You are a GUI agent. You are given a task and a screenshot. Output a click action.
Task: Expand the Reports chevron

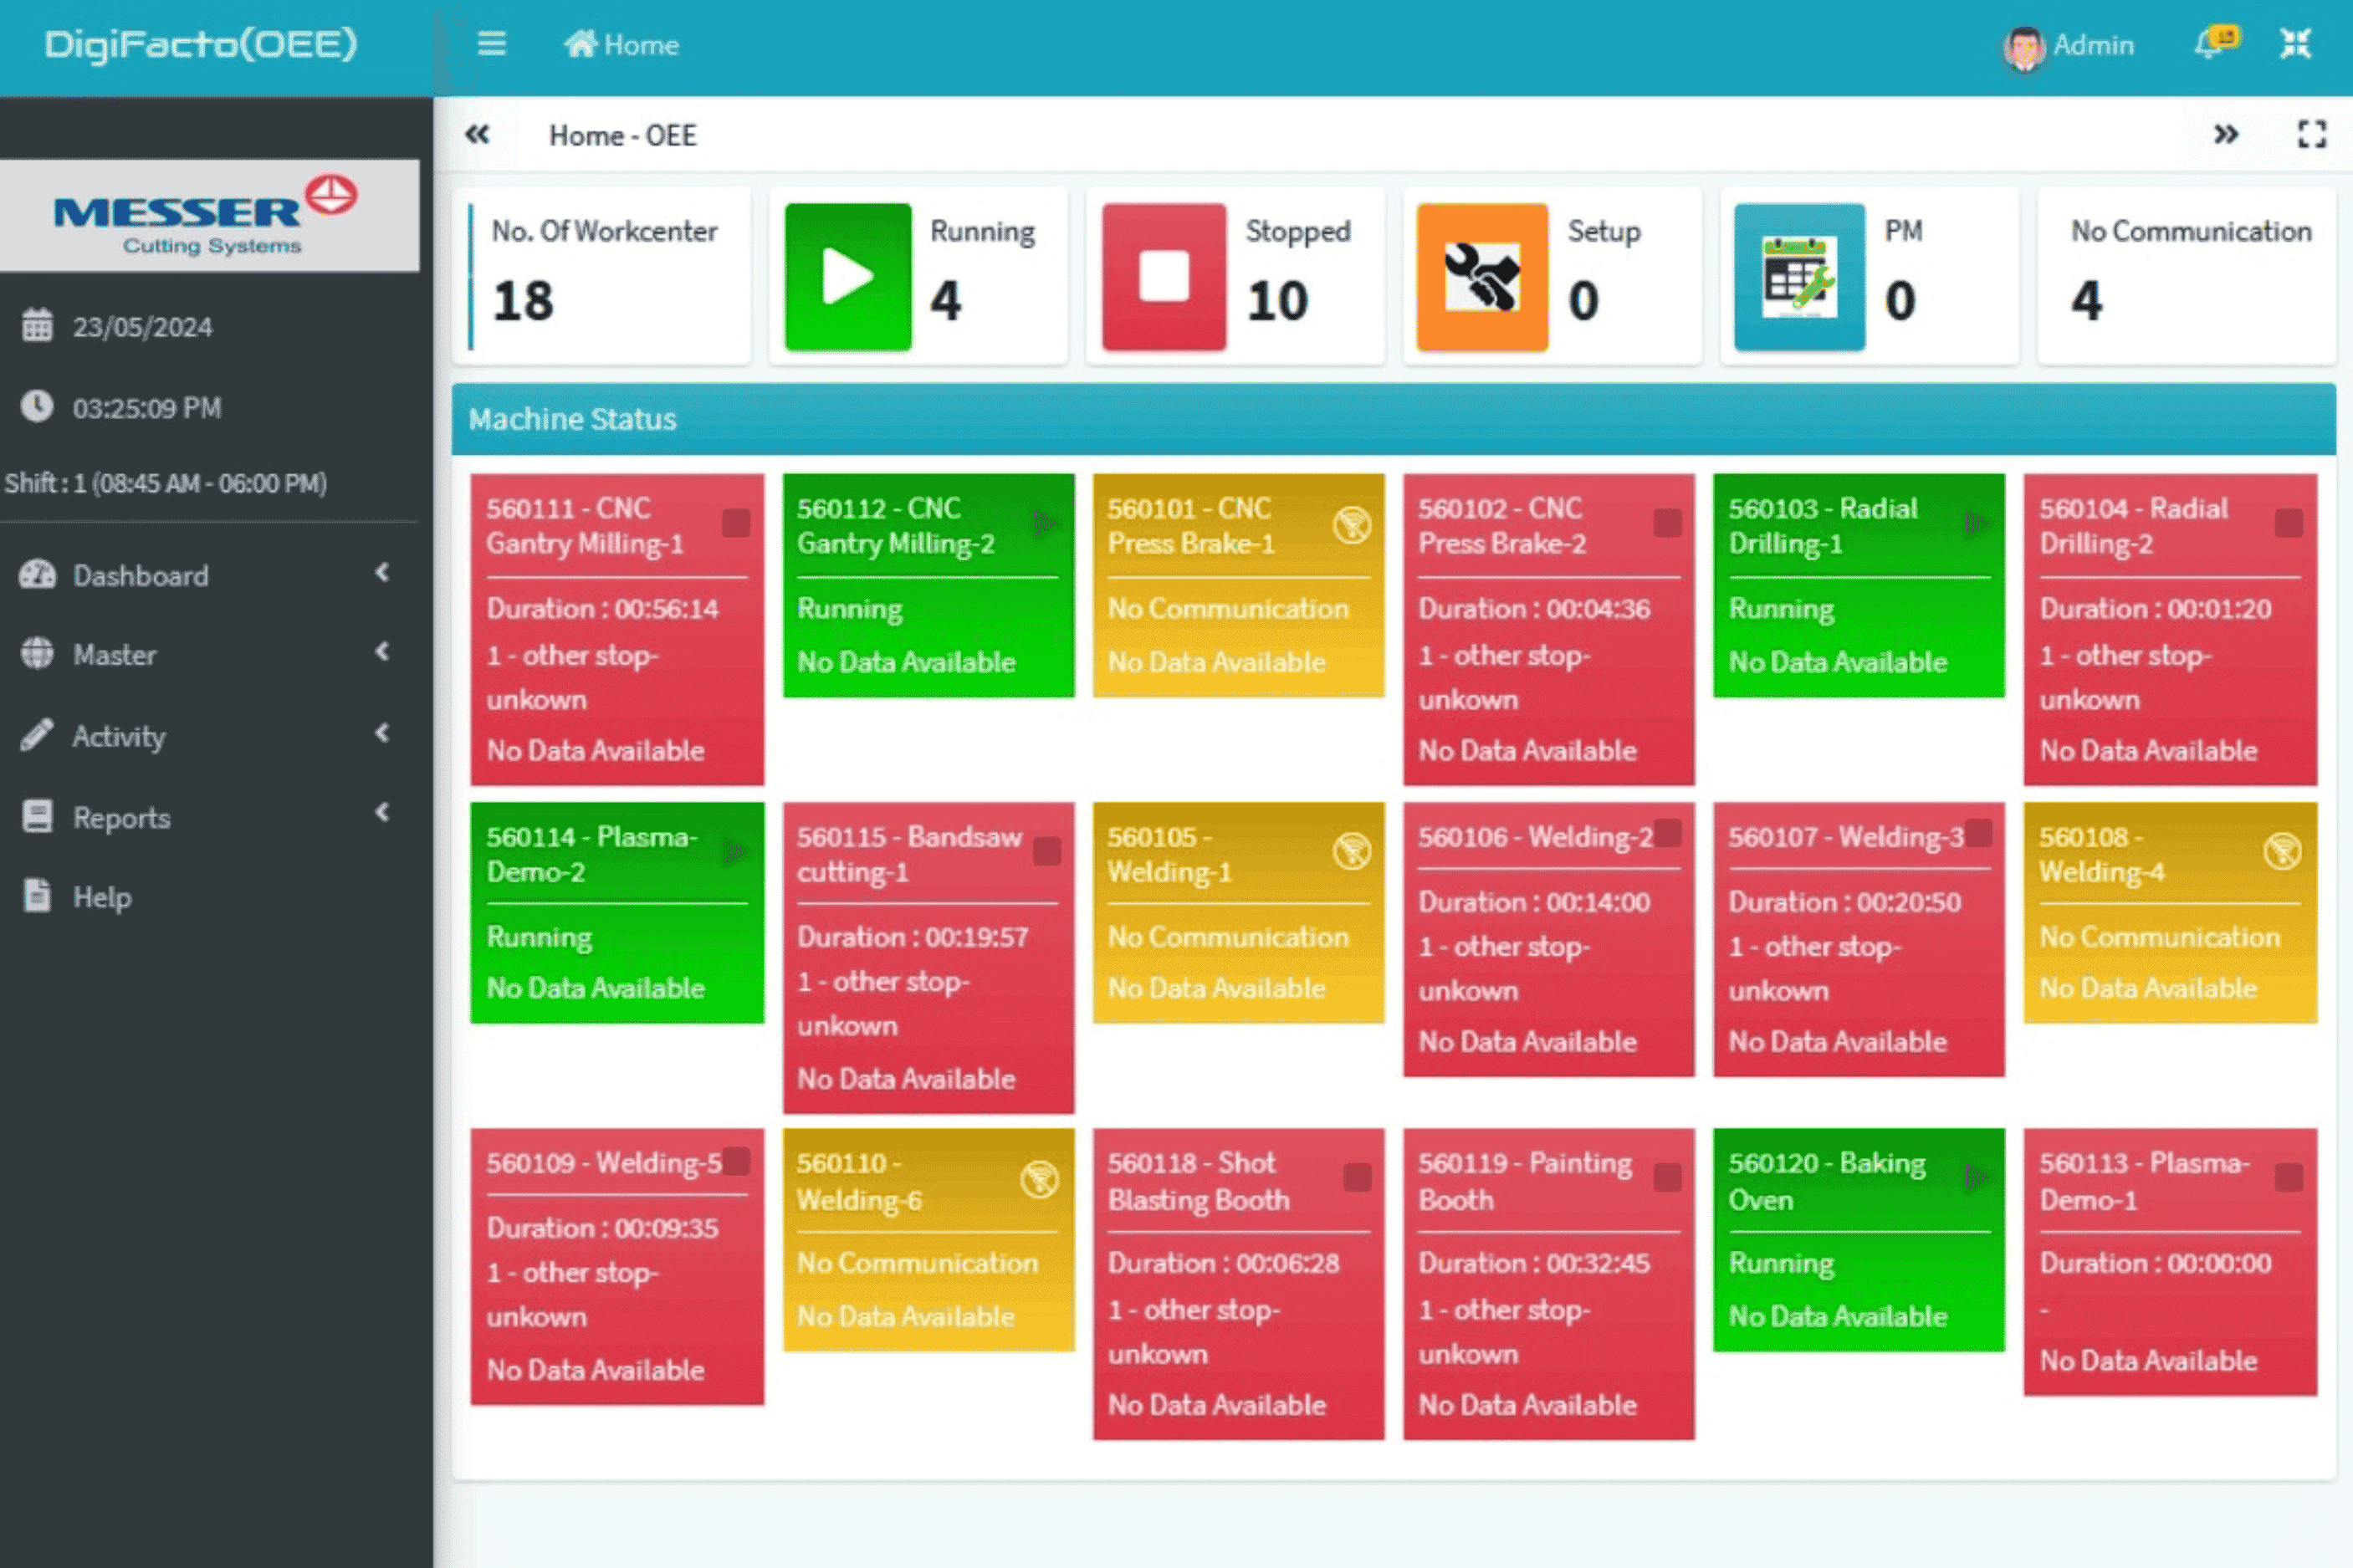[x=382, y=812]
